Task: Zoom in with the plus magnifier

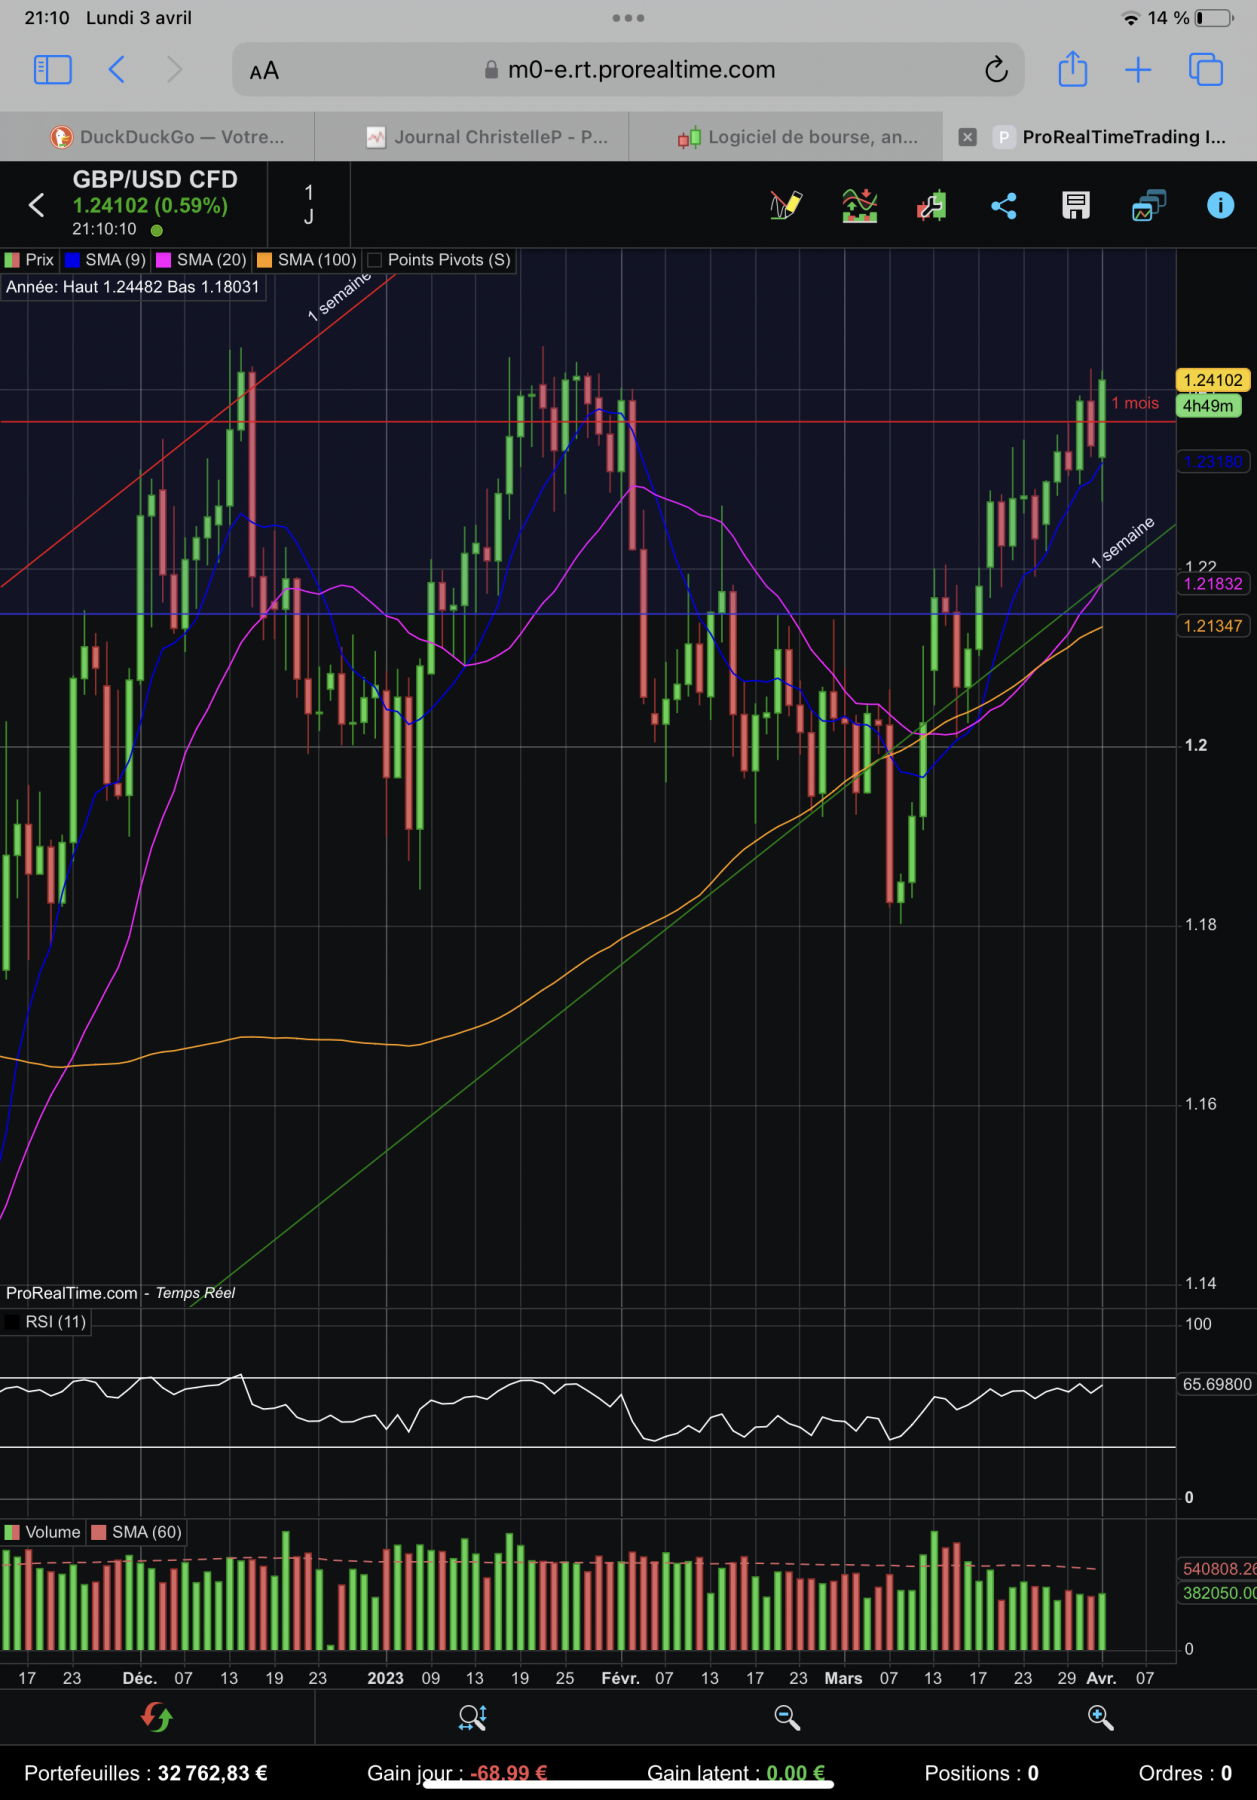Action: [x=1100, y=1717]
